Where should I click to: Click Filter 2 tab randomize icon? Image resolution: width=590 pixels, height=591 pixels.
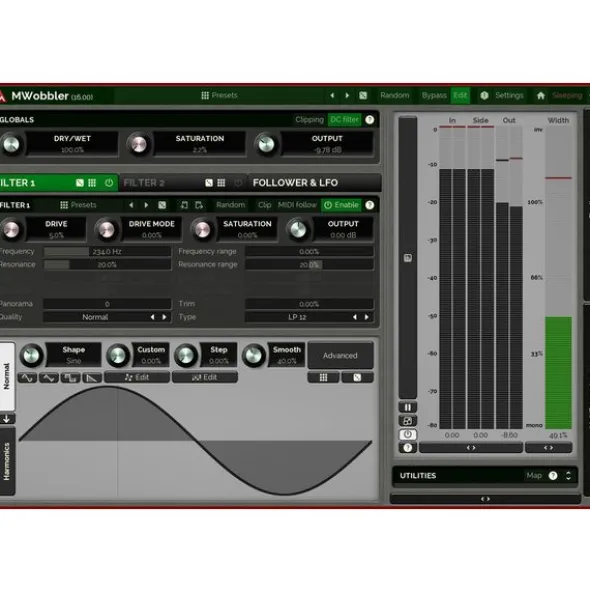pyautogui.click(x=209, y=183)
